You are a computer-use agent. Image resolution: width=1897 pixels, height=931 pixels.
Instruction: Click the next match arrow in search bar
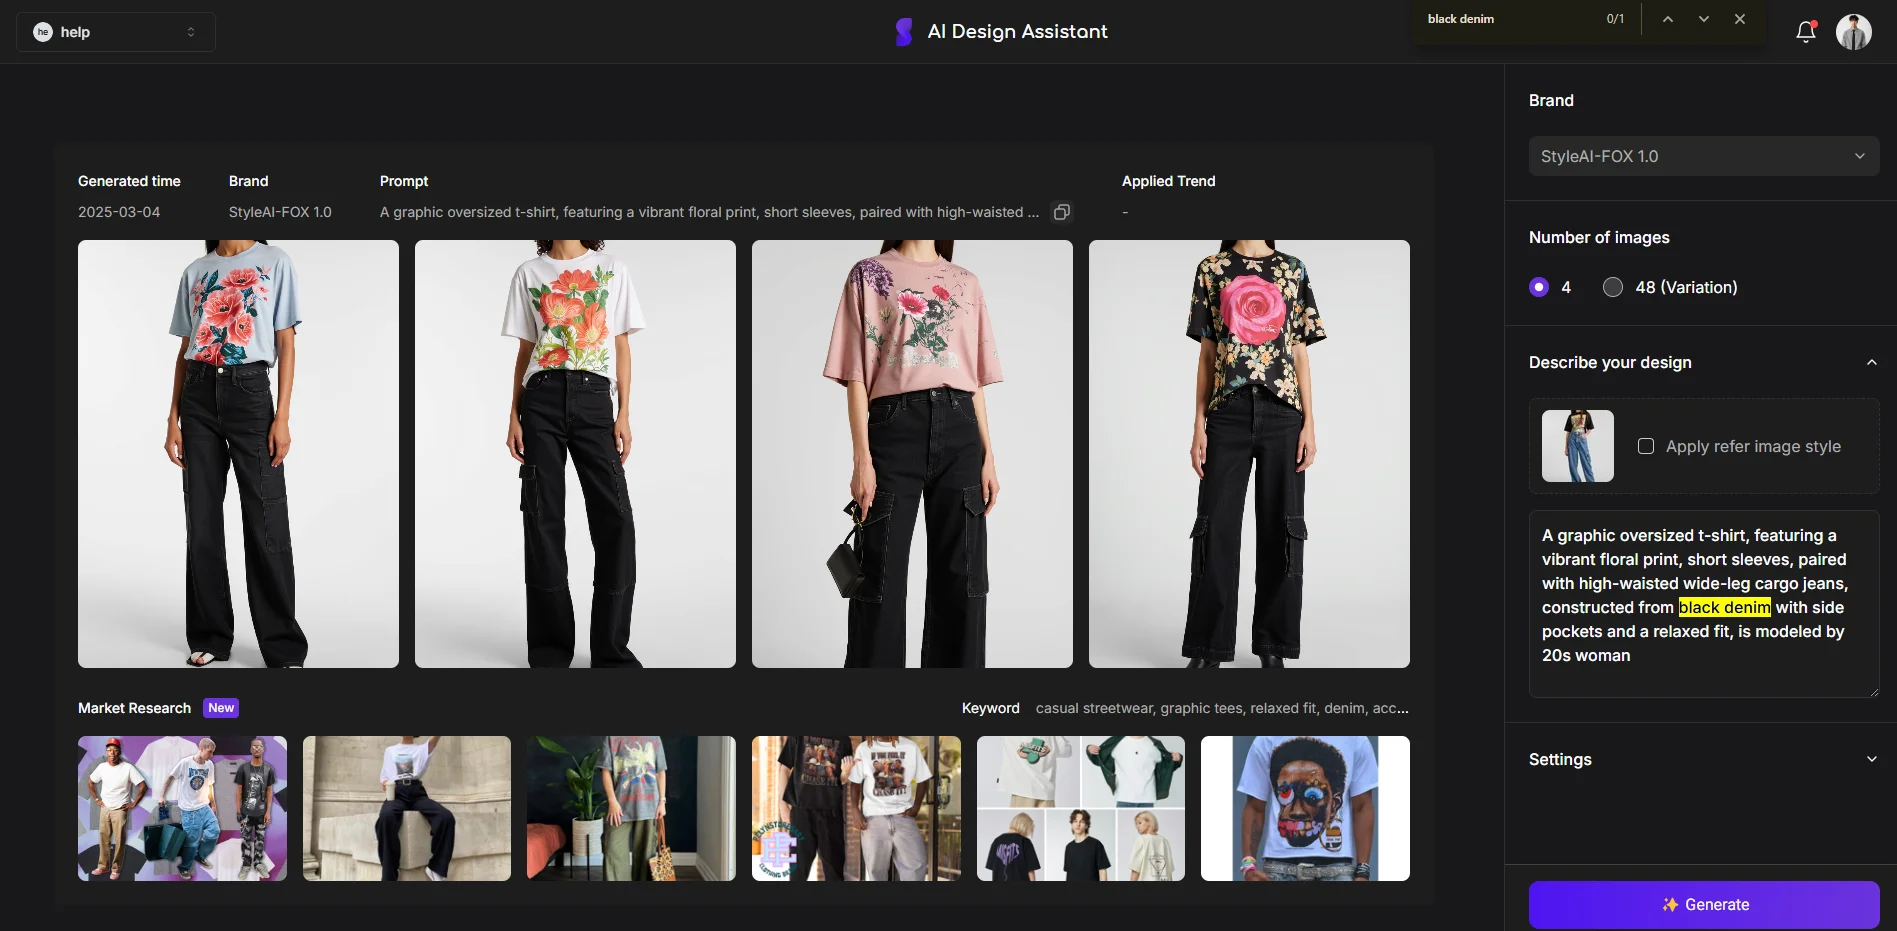pos(1702,18)
